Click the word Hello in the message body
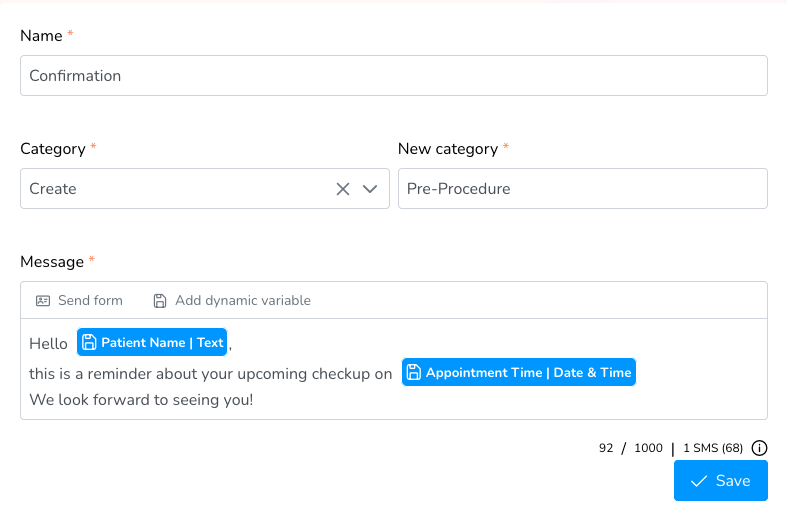 (48, 343)
